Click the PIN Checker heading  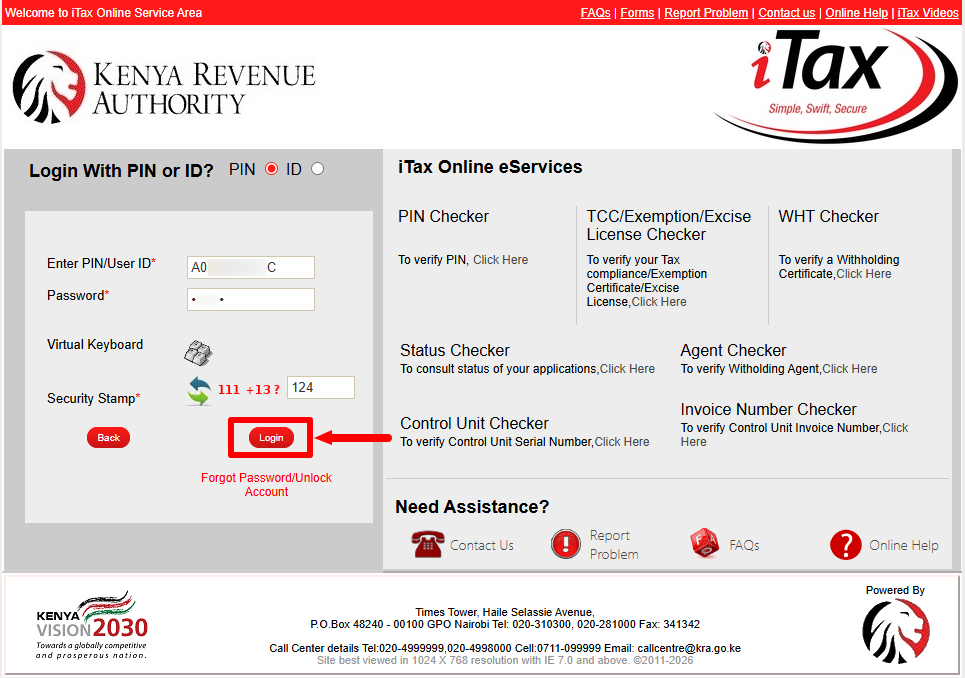coord(443,217)
